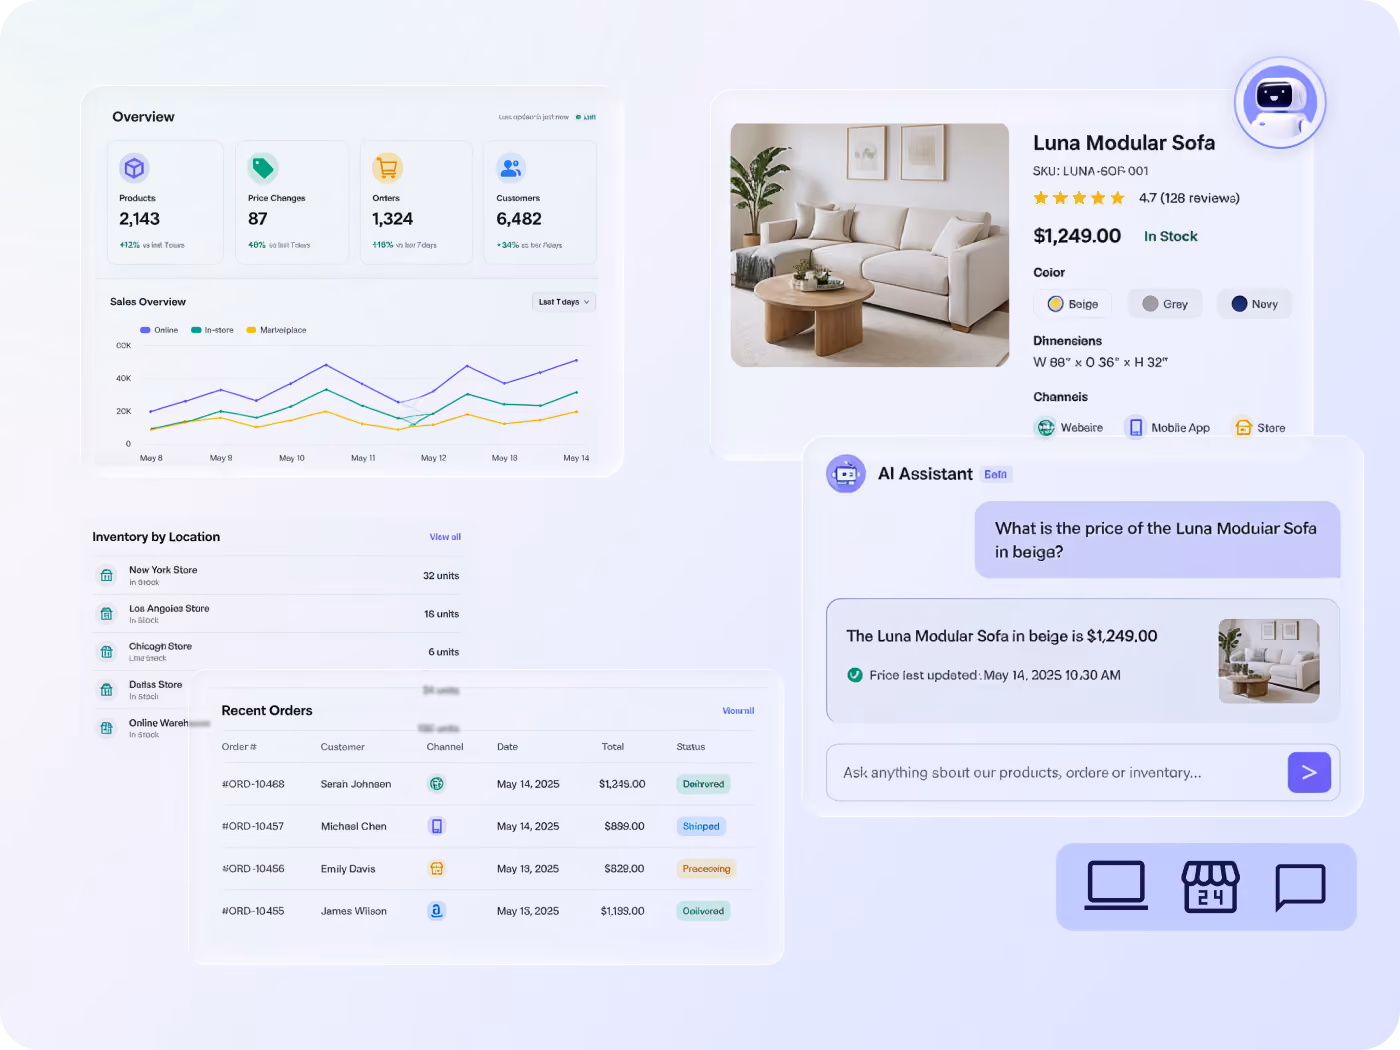Click the Beta badge beside AI Assistant
The width and height of the screenshot is (1400, 1050).
coord(995,474)
